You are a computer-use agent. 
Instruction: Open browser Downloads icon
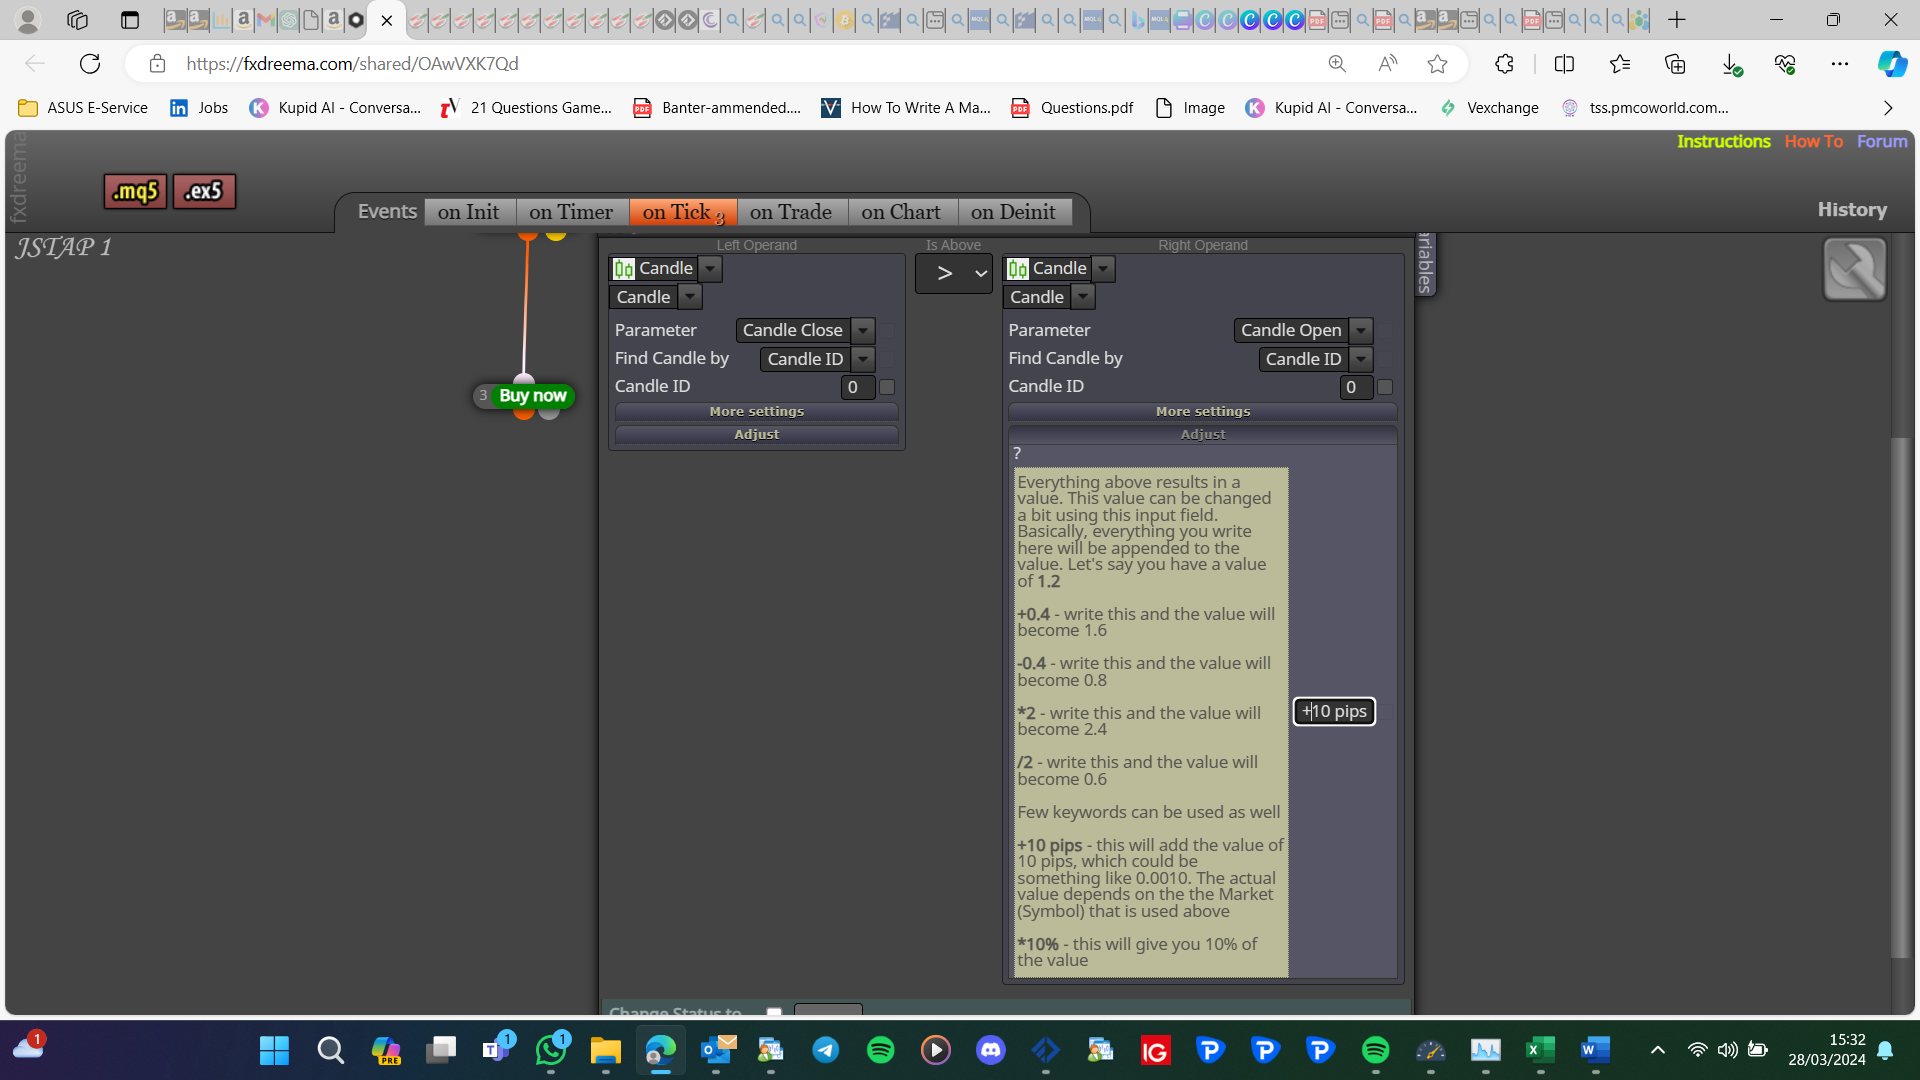point(1731,64)
